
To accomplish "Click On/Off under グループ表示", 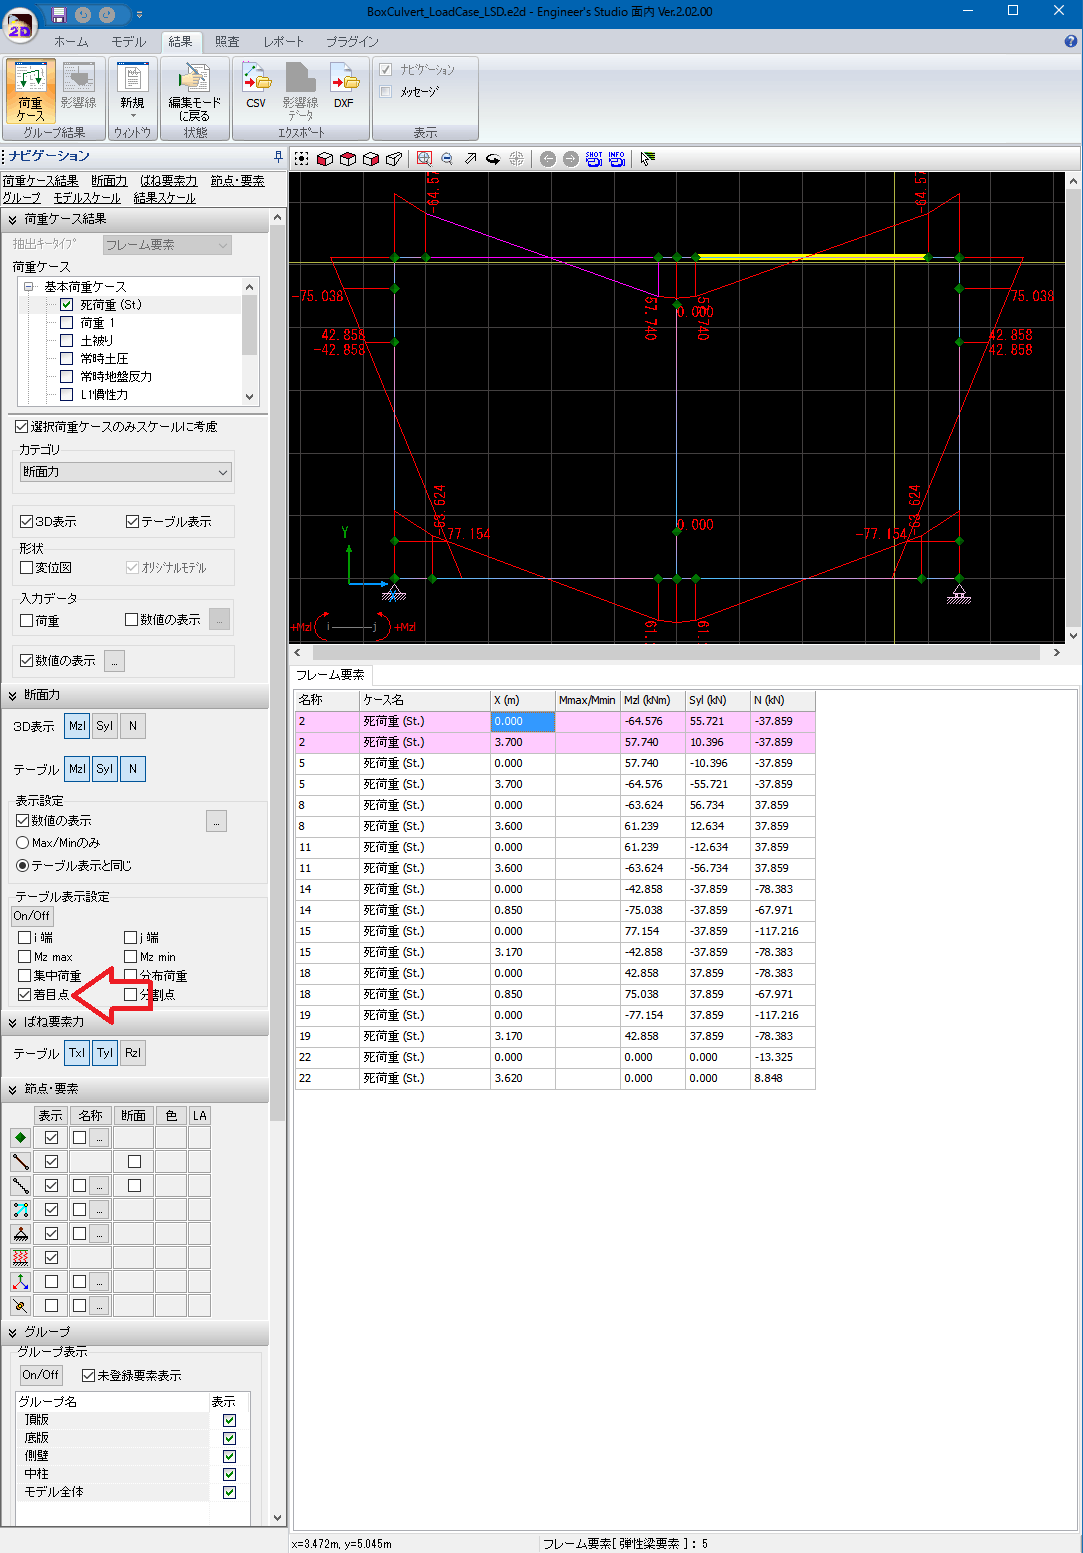I will tap(41, 1375).
